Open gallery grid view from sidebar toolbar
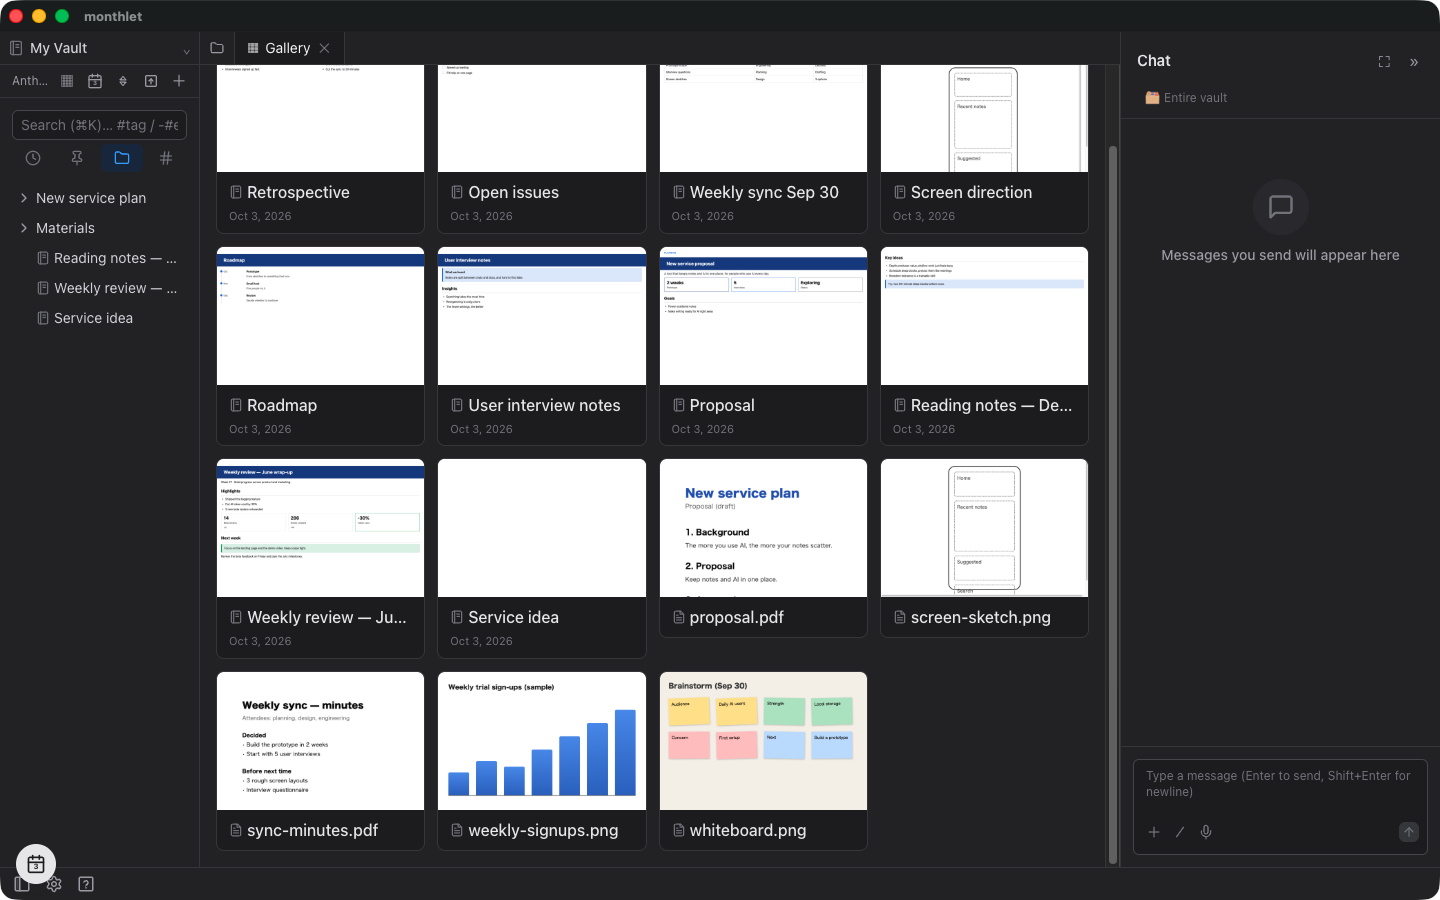This screenshot has height=900, width=1440. 67,81
